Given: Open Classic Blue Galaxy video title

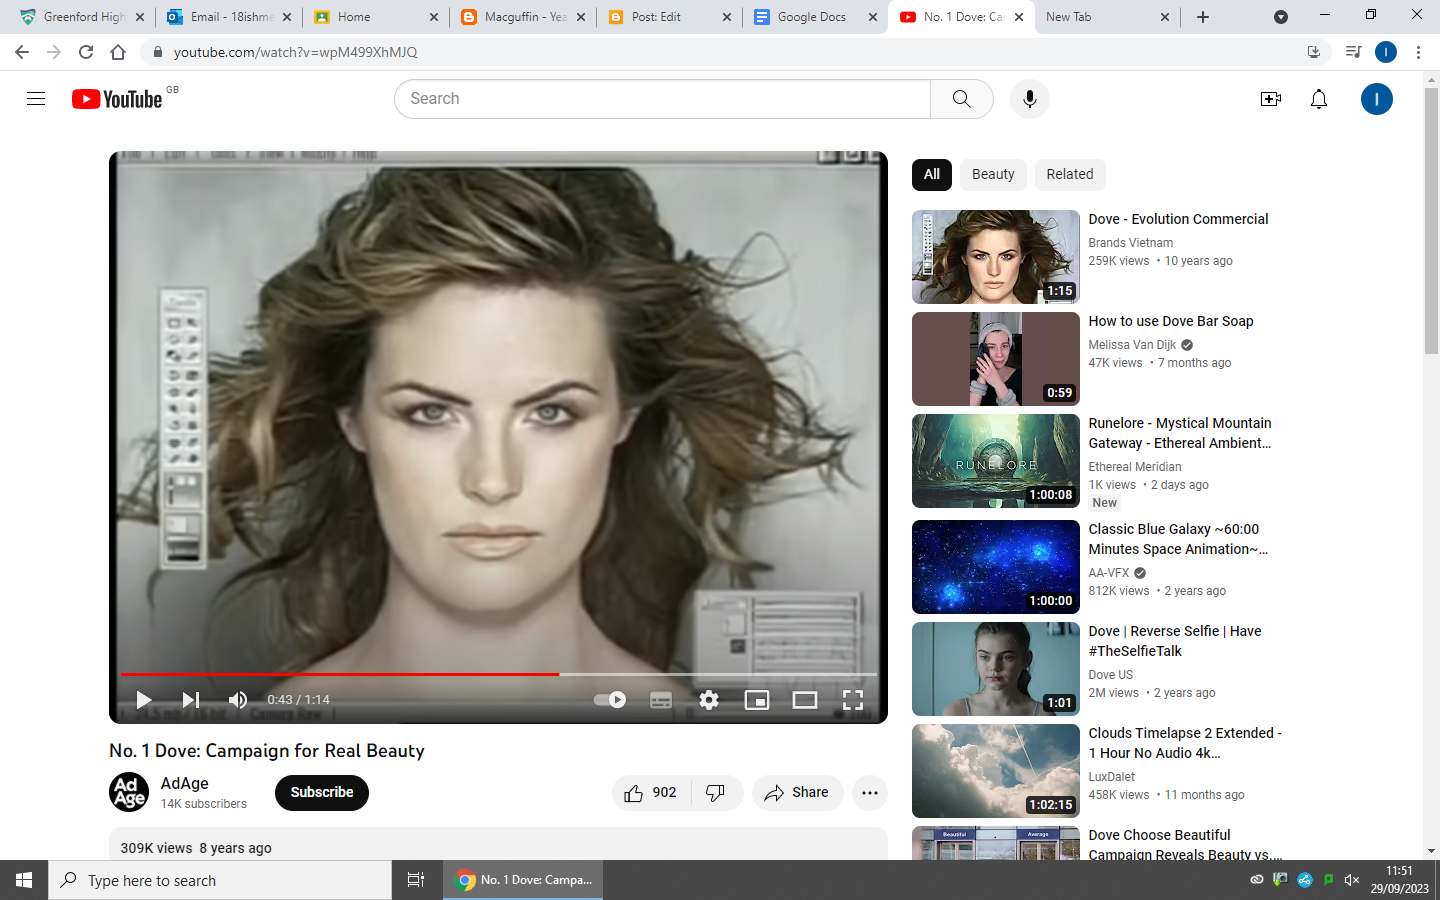Looking at the screenshot, I should pos(1178,539).
